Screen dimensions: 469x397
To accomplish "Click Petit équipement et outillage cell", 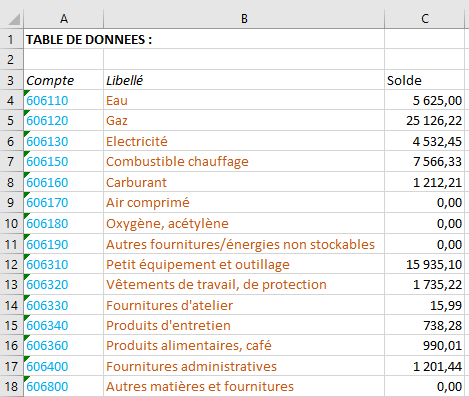I will pyautogui.click(x=244, y=264).
